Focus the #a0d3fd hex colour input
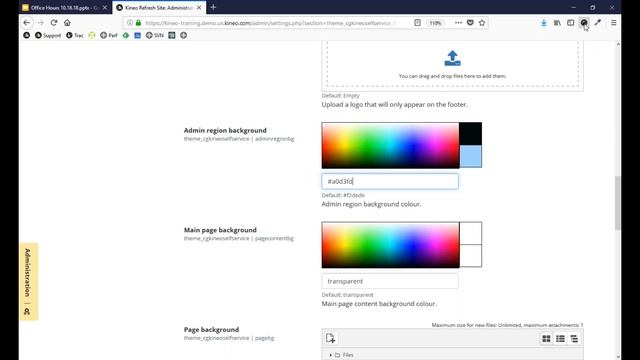The height and width of the screenshot is (360, 640). pos(390,181)
